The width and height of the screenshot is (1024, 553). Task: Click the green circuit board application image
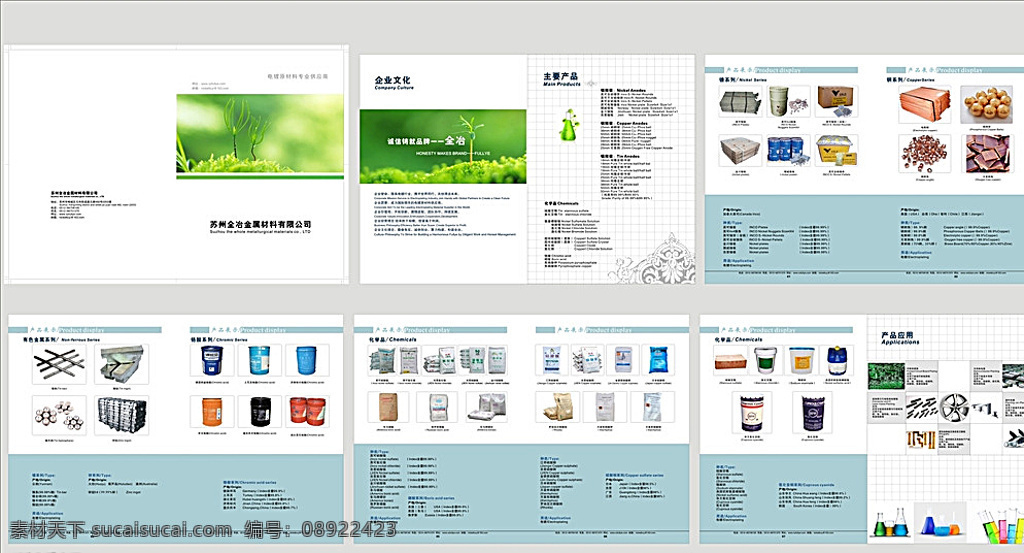pyautogui.click(x=886, y=376)
